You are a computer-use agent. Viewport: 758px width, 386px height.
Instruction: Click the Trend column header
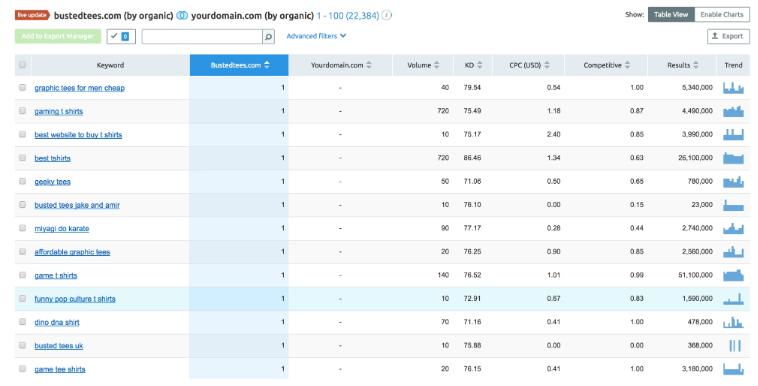tap(733, 65)
